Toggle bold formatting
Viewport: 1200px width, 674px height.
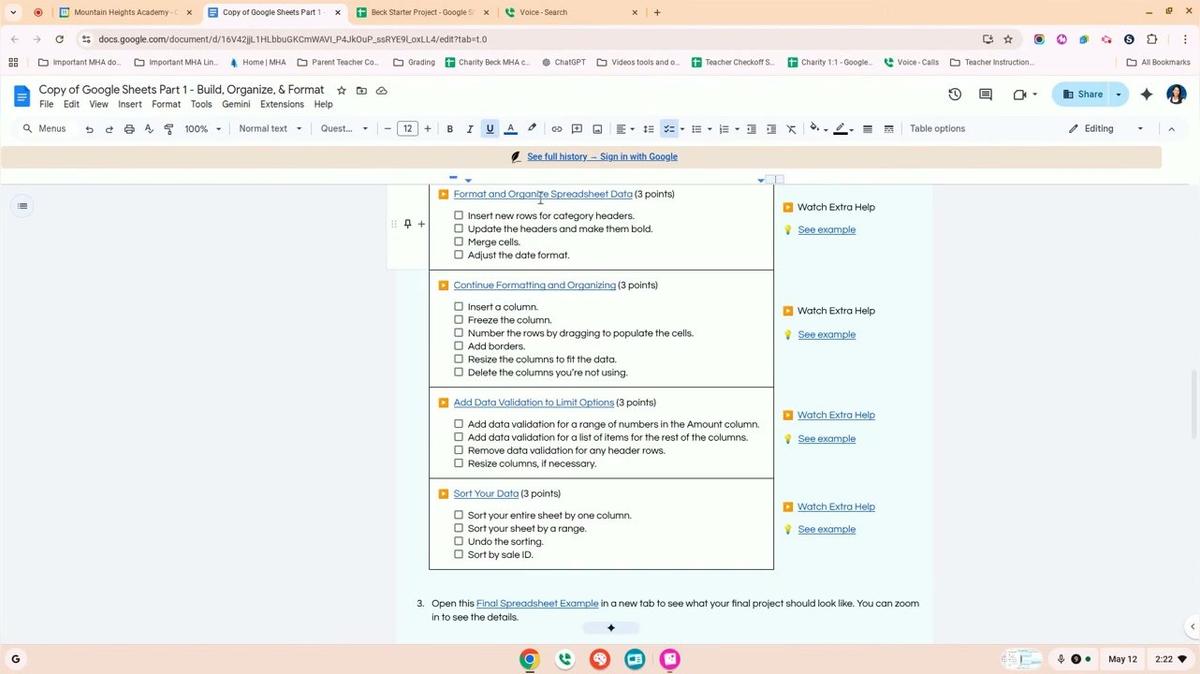point(450,129)
